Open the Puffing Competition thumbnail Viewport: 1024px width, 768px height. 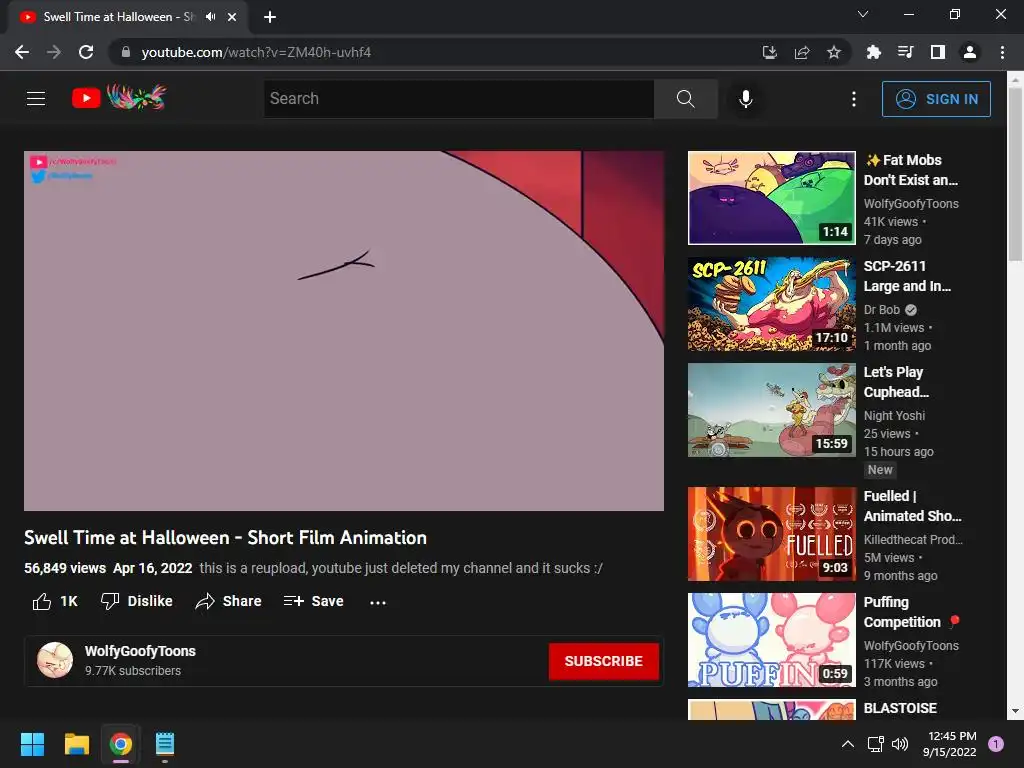(x=772, y=639)
